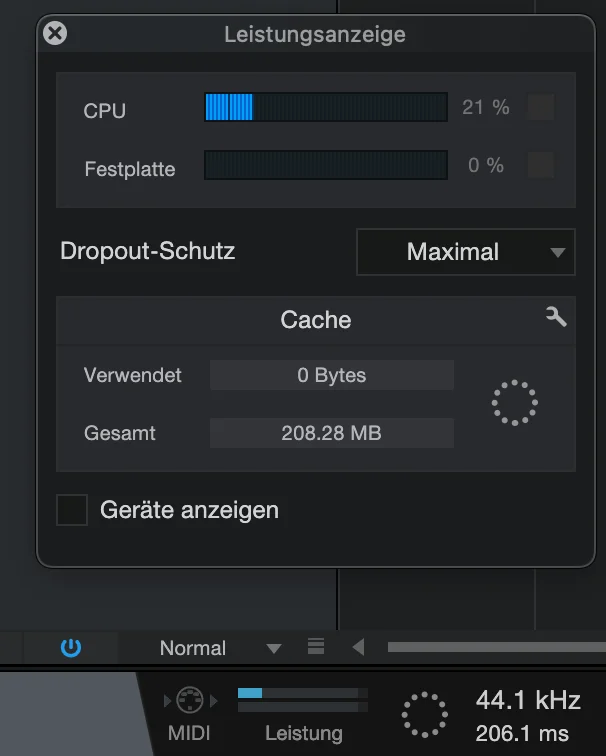Close the Leistungsanzeige window
The width and height of the screenshot is (606, 756).
(x=55, y=33)
